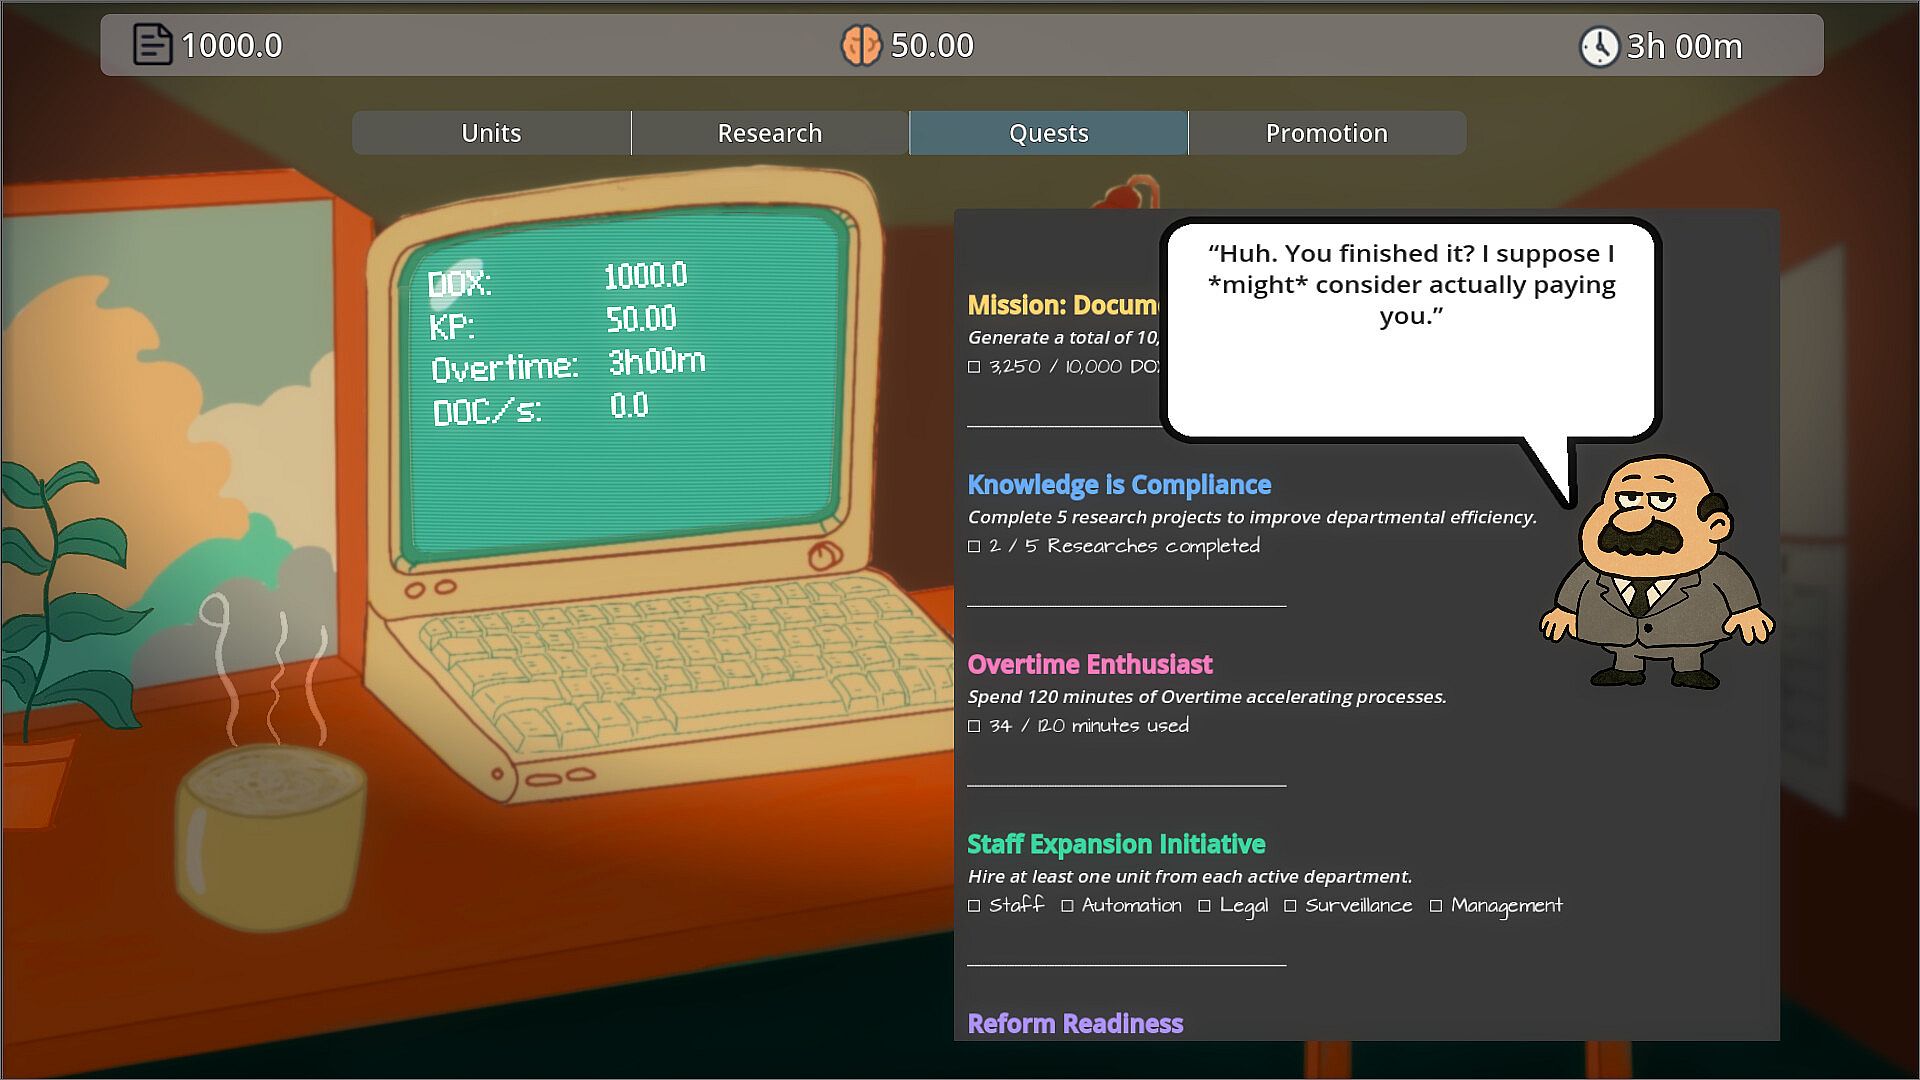Check the Management box

click(x=1436, y=906)
